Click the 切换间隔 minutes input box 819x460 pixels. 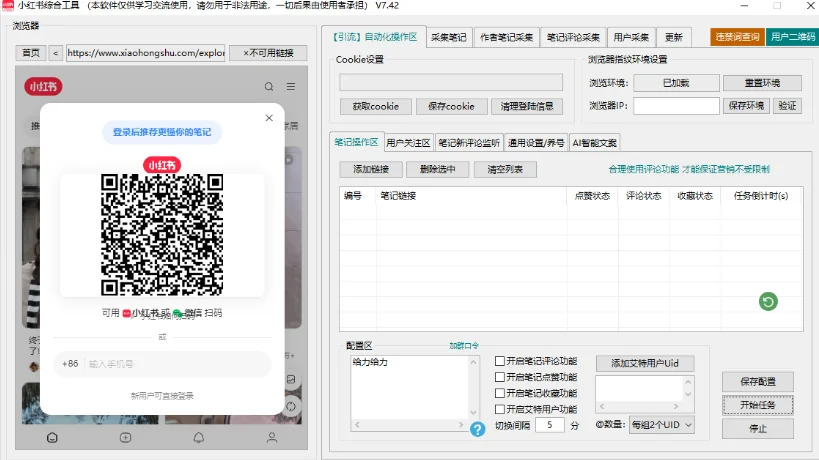click(x=549, y=425)
